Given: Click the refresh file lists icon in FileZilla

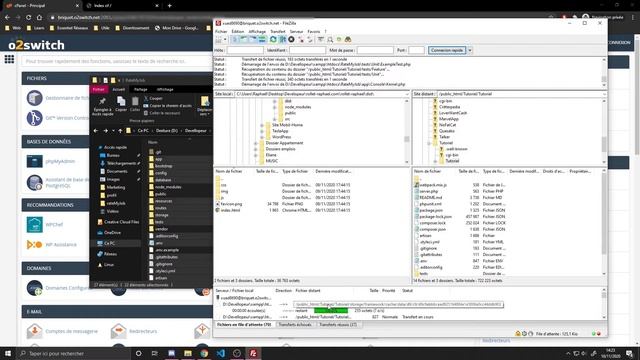Looking at the screenshot, I should (273, 40).
